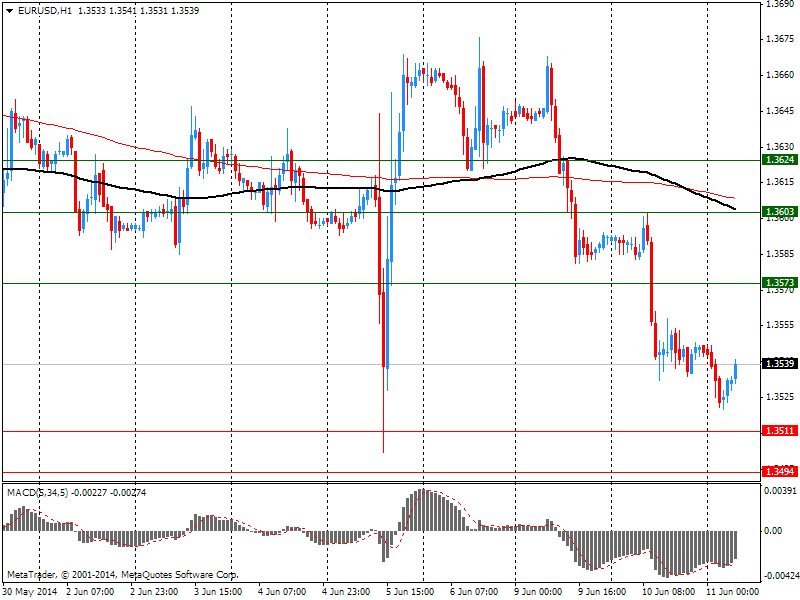Click the low price value 1.3531 in header
Image resolution: width=800 pixels, height=600 pixels.
pos(154,11)
